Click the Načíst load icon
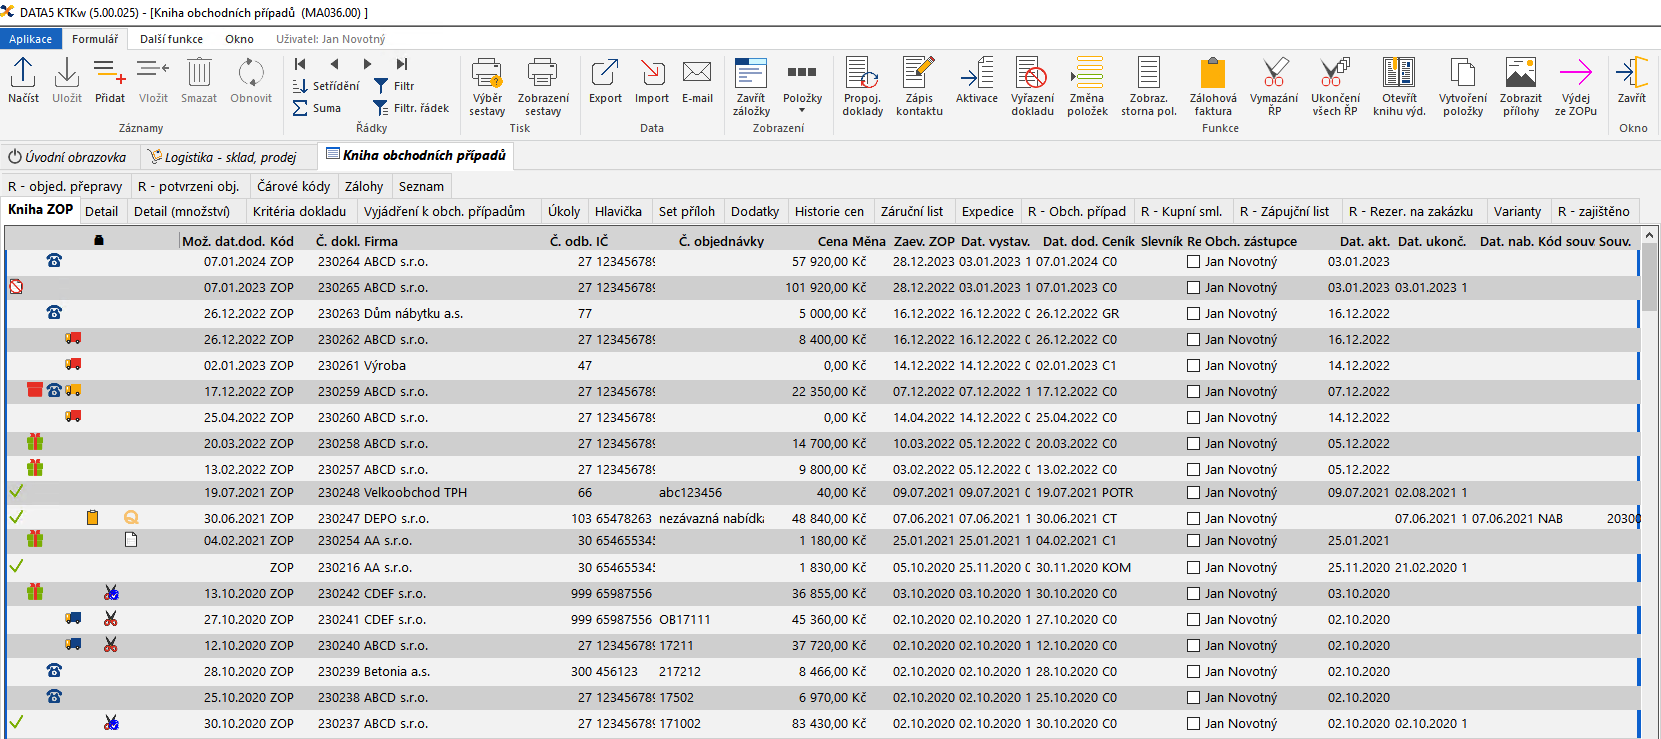The height and width of the screenshot is (739, 1661). [x=23, y=74]
